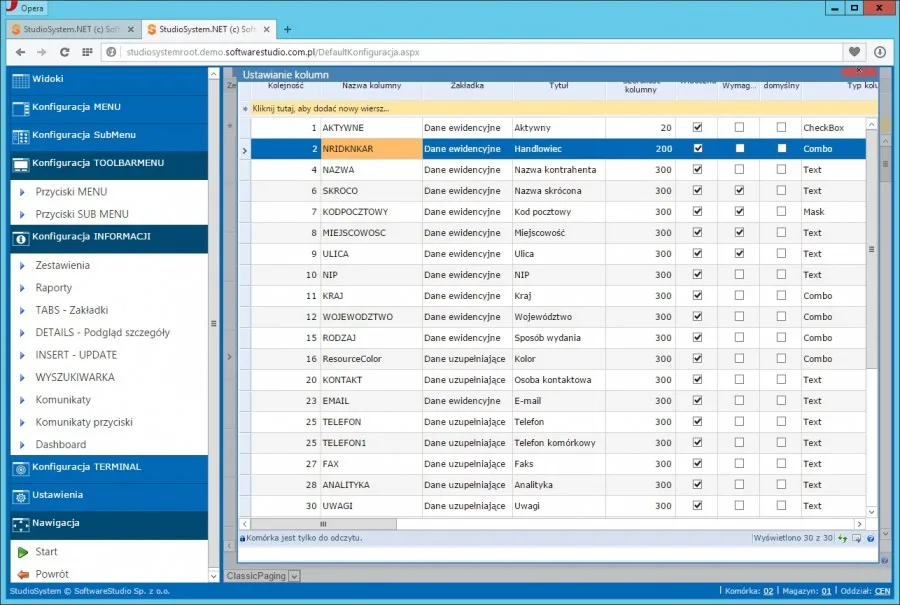The width and height of the screenshot is (900, 605).
Task: Open the Konfiguracja MENU sidebar section
Action: click(x=109, y=107)
